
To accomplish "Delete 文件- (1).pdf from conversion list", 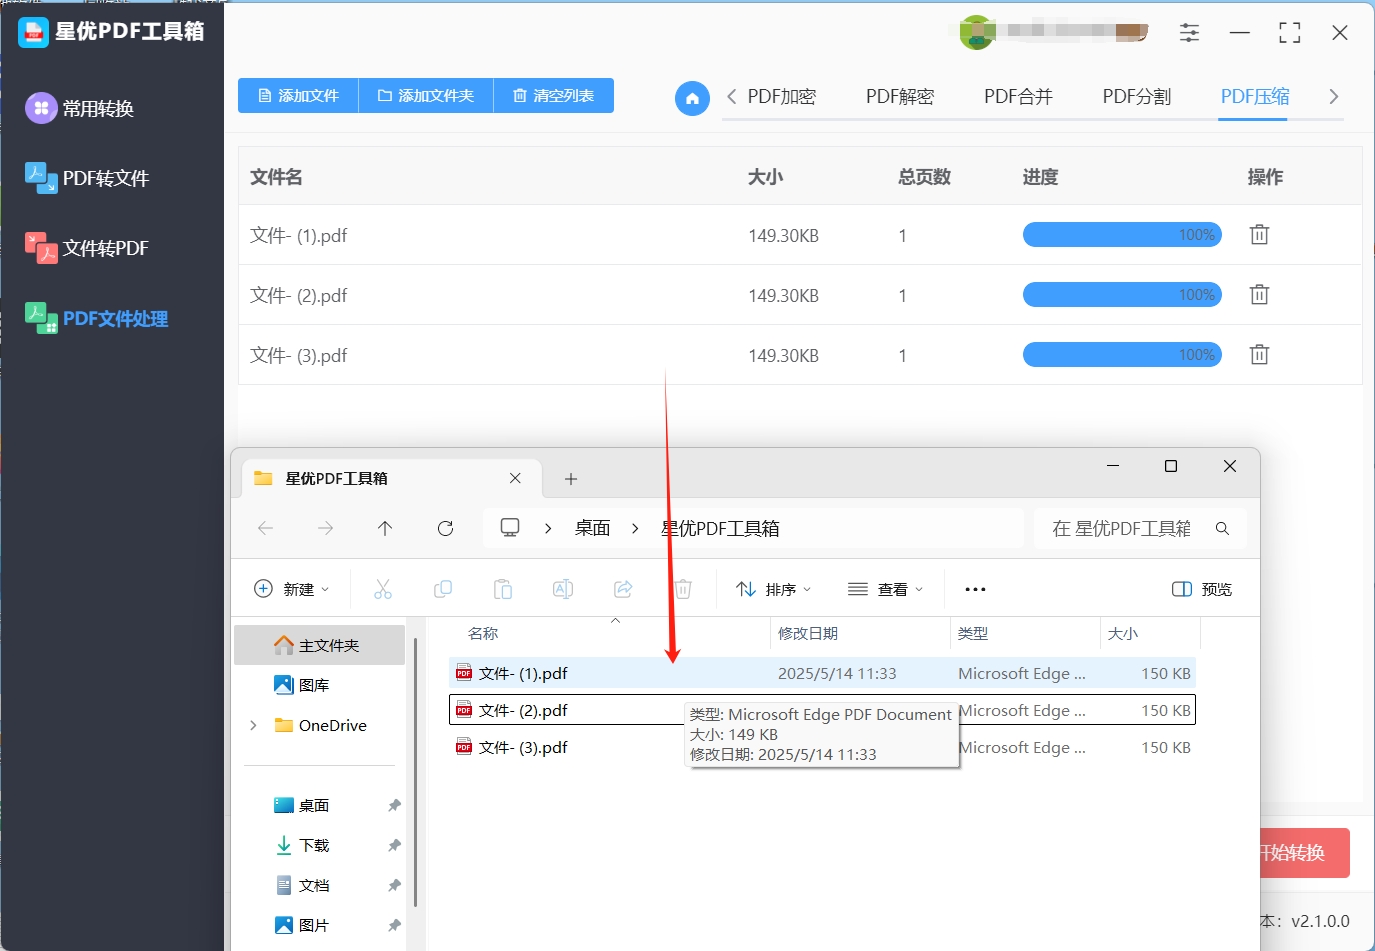I will point(1259,235).
